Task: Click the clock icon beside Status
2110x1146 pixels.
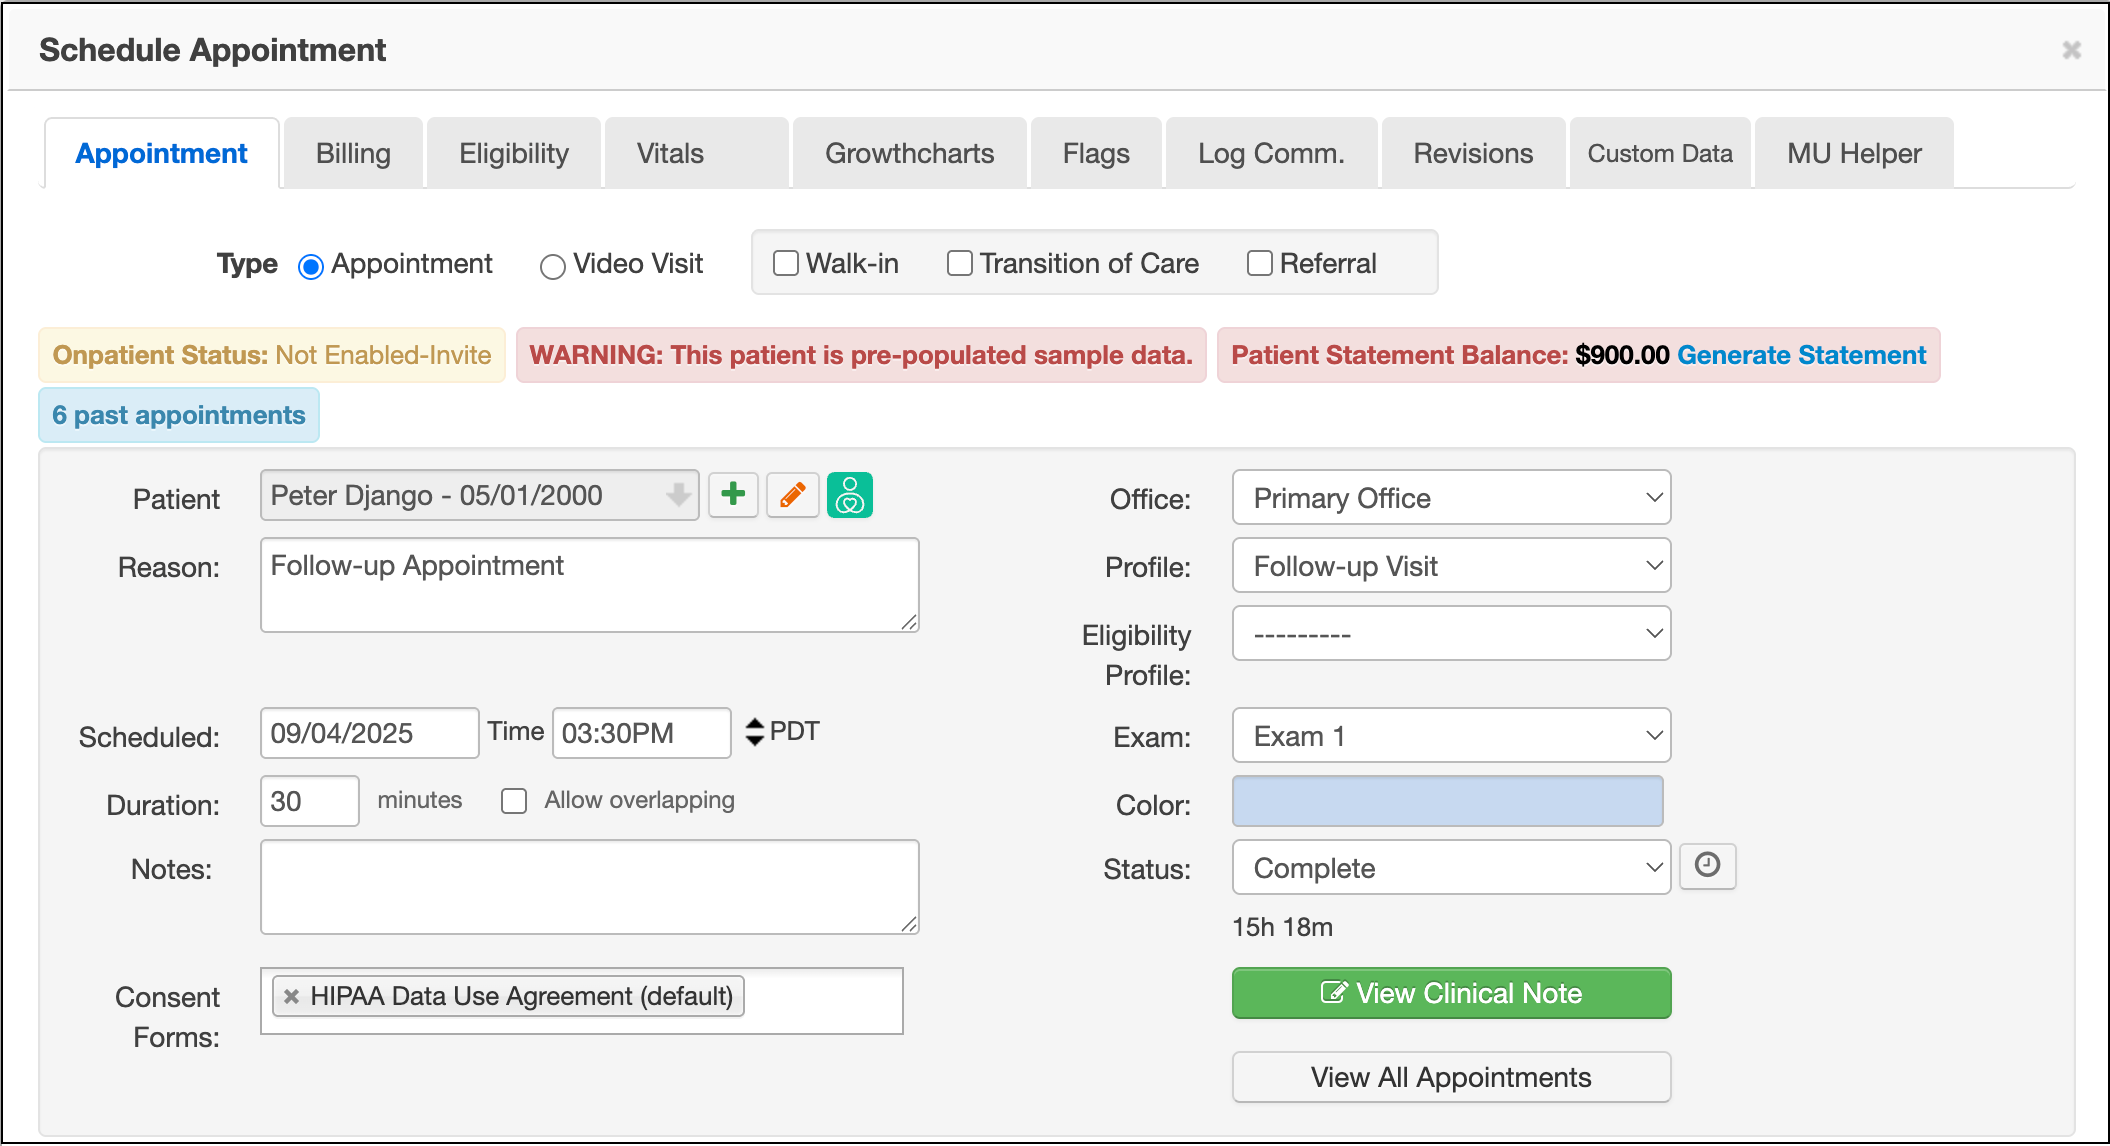Action: [1707, 865]
